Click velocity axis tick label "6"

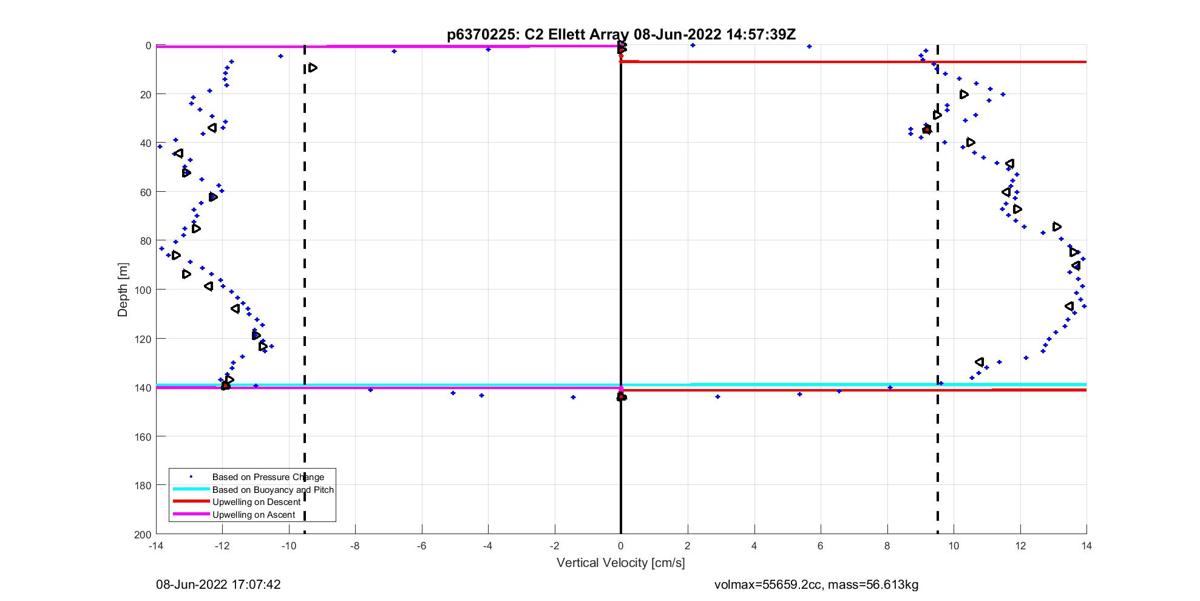[821, 546]
